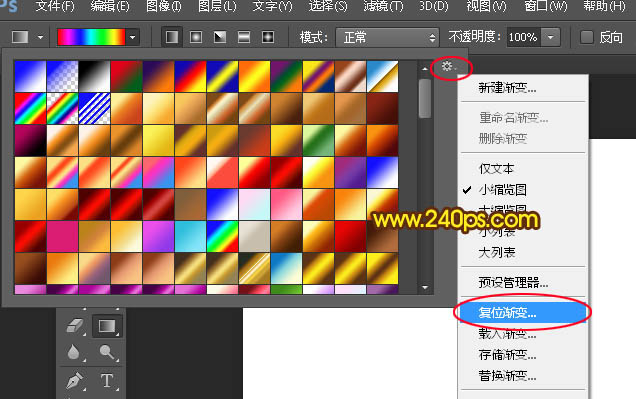This screenshot has width=636, height=399.
Task: Select the reflected gradient style button
Action: click(x=244, y=37)
